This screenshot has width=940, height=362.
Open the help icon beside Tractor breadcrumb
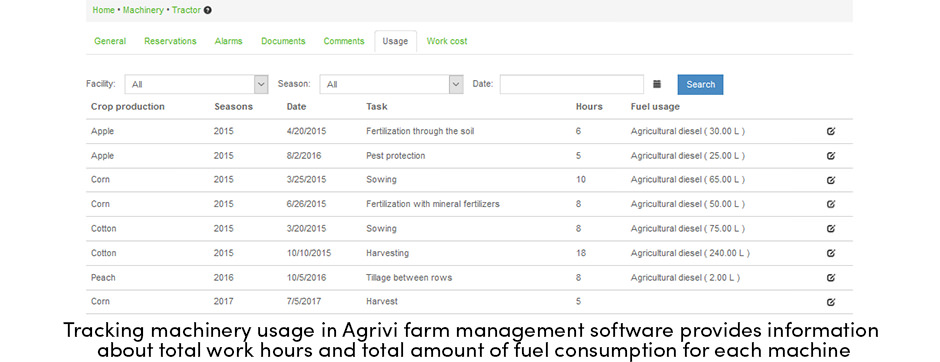click(207, 10)
